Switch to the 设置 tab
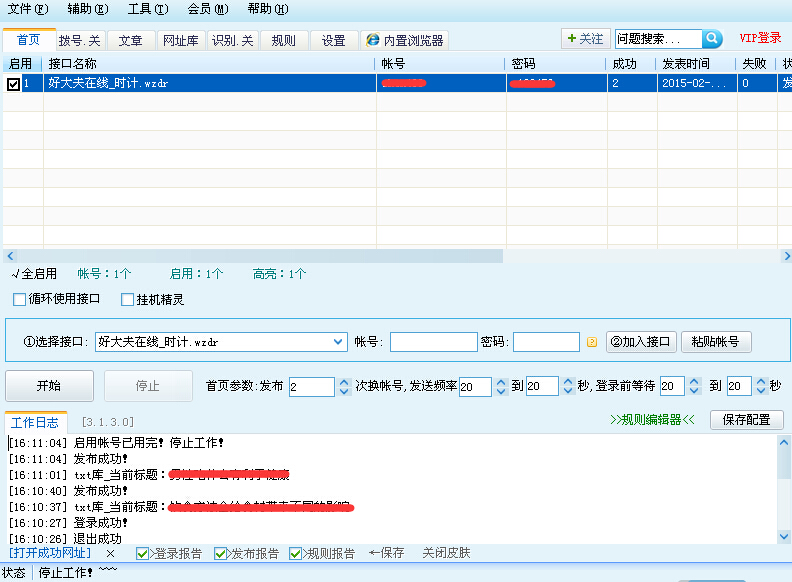 click(x=333, y=40)
